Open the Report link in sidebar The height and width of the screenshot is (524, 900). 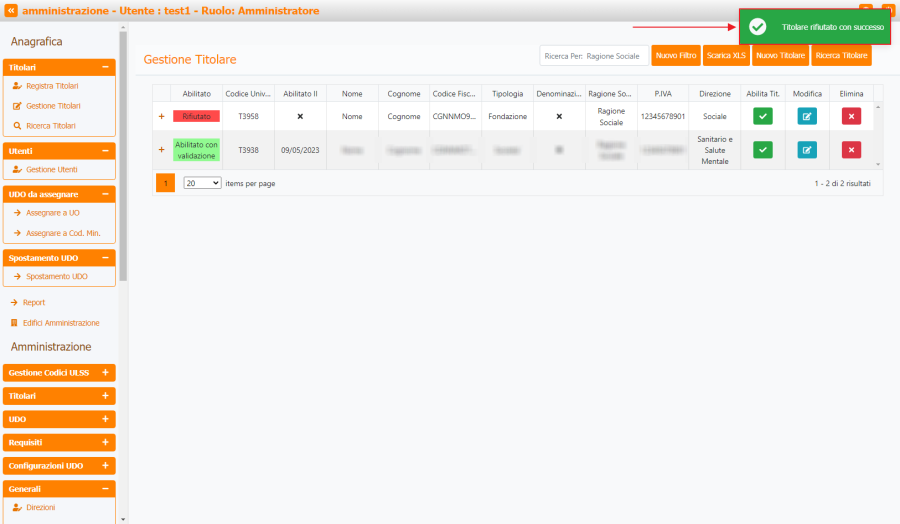click(34, 302)
